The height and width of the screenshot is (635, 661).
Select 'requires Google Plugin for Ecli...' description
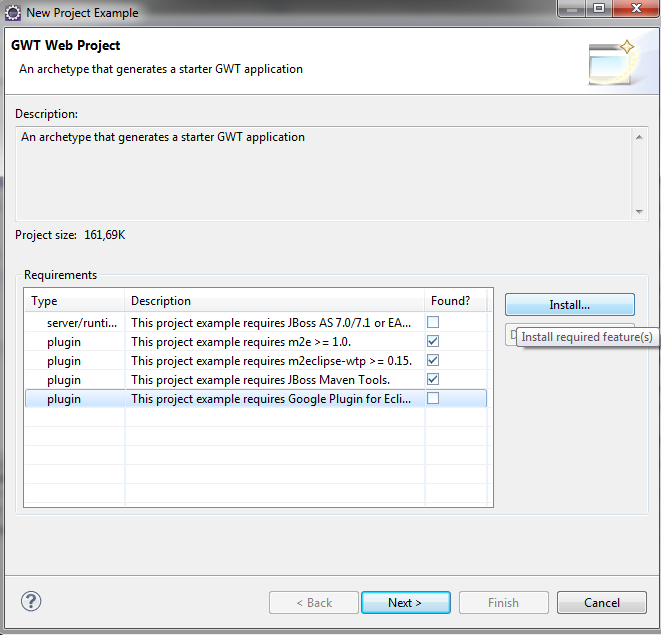coord(271,398)
